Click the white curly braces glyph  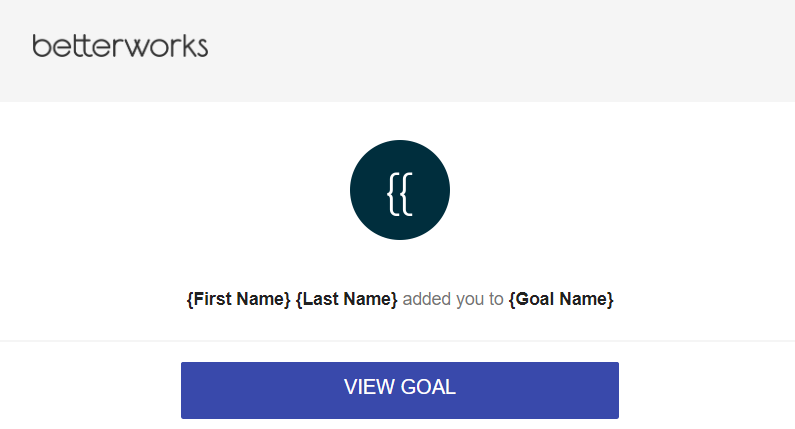pos(400,194)
